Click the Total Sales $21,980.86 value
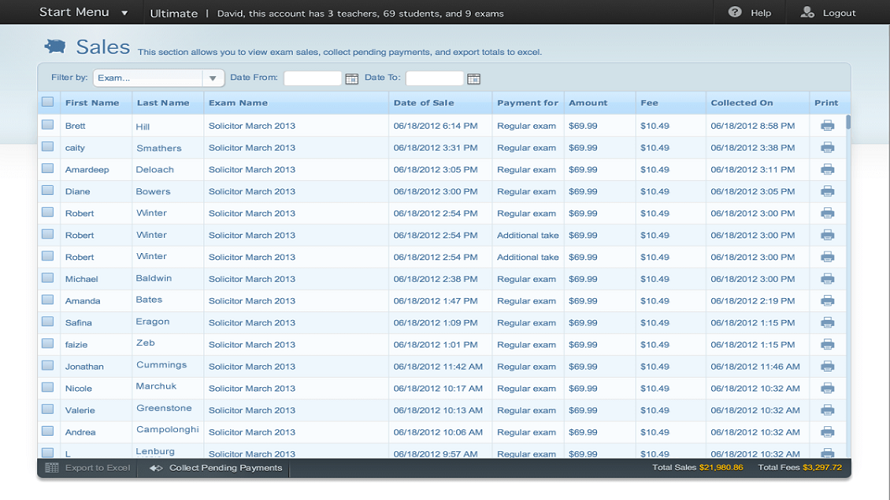The height and width of the screenshot is (500, 890). (721, 467)
